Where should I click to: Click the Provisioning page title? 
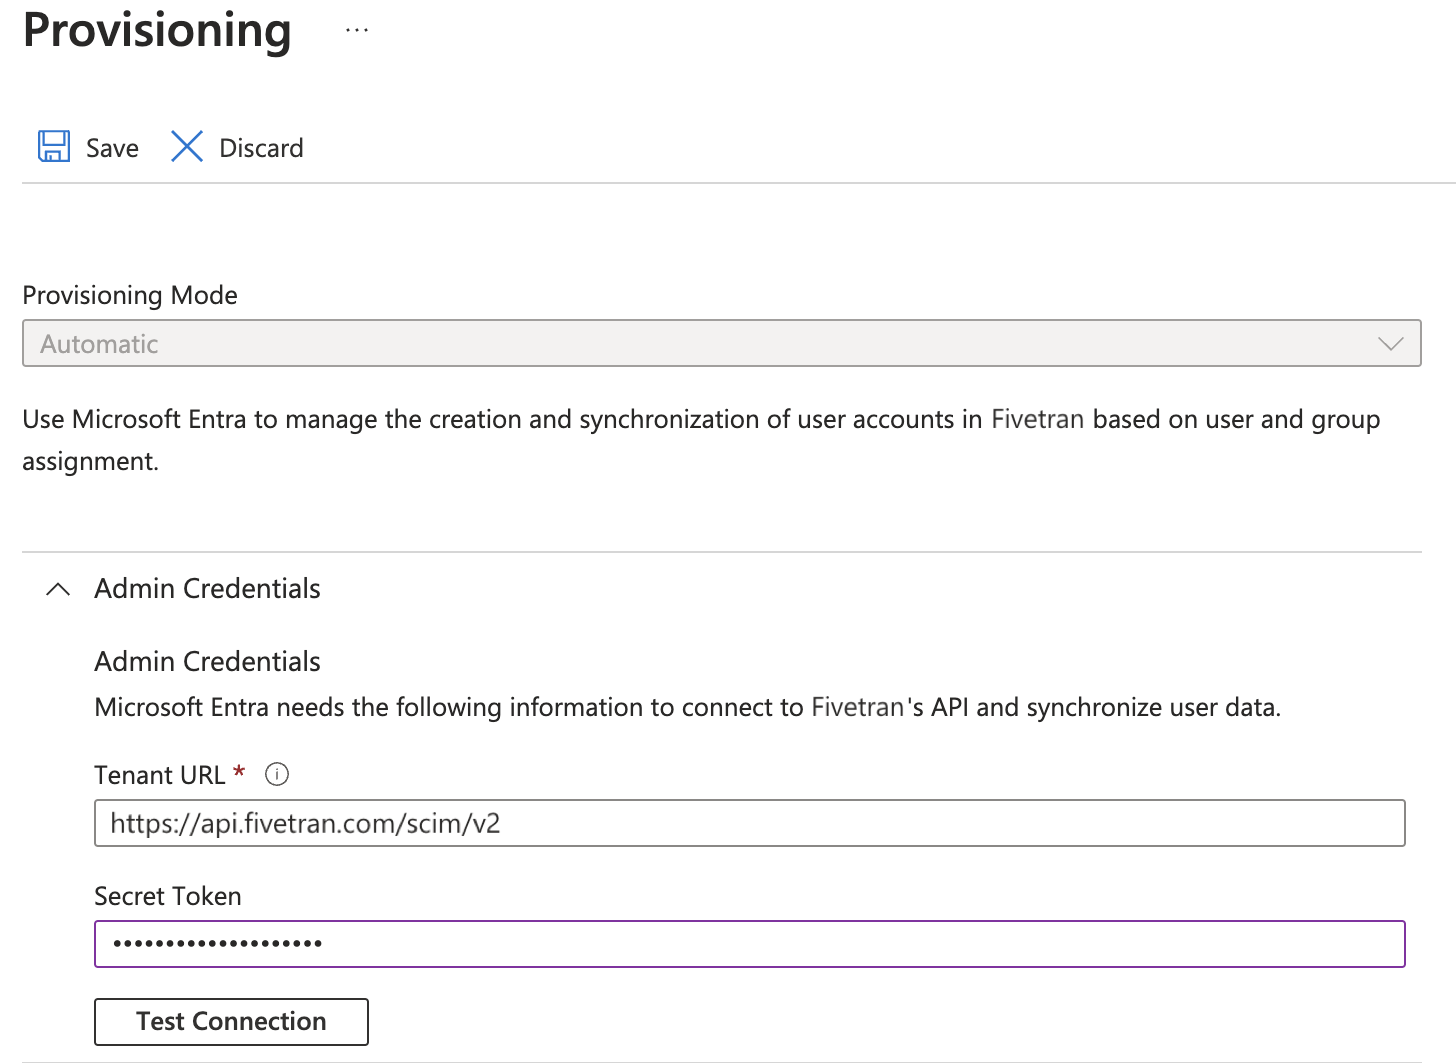click(157, 29)
